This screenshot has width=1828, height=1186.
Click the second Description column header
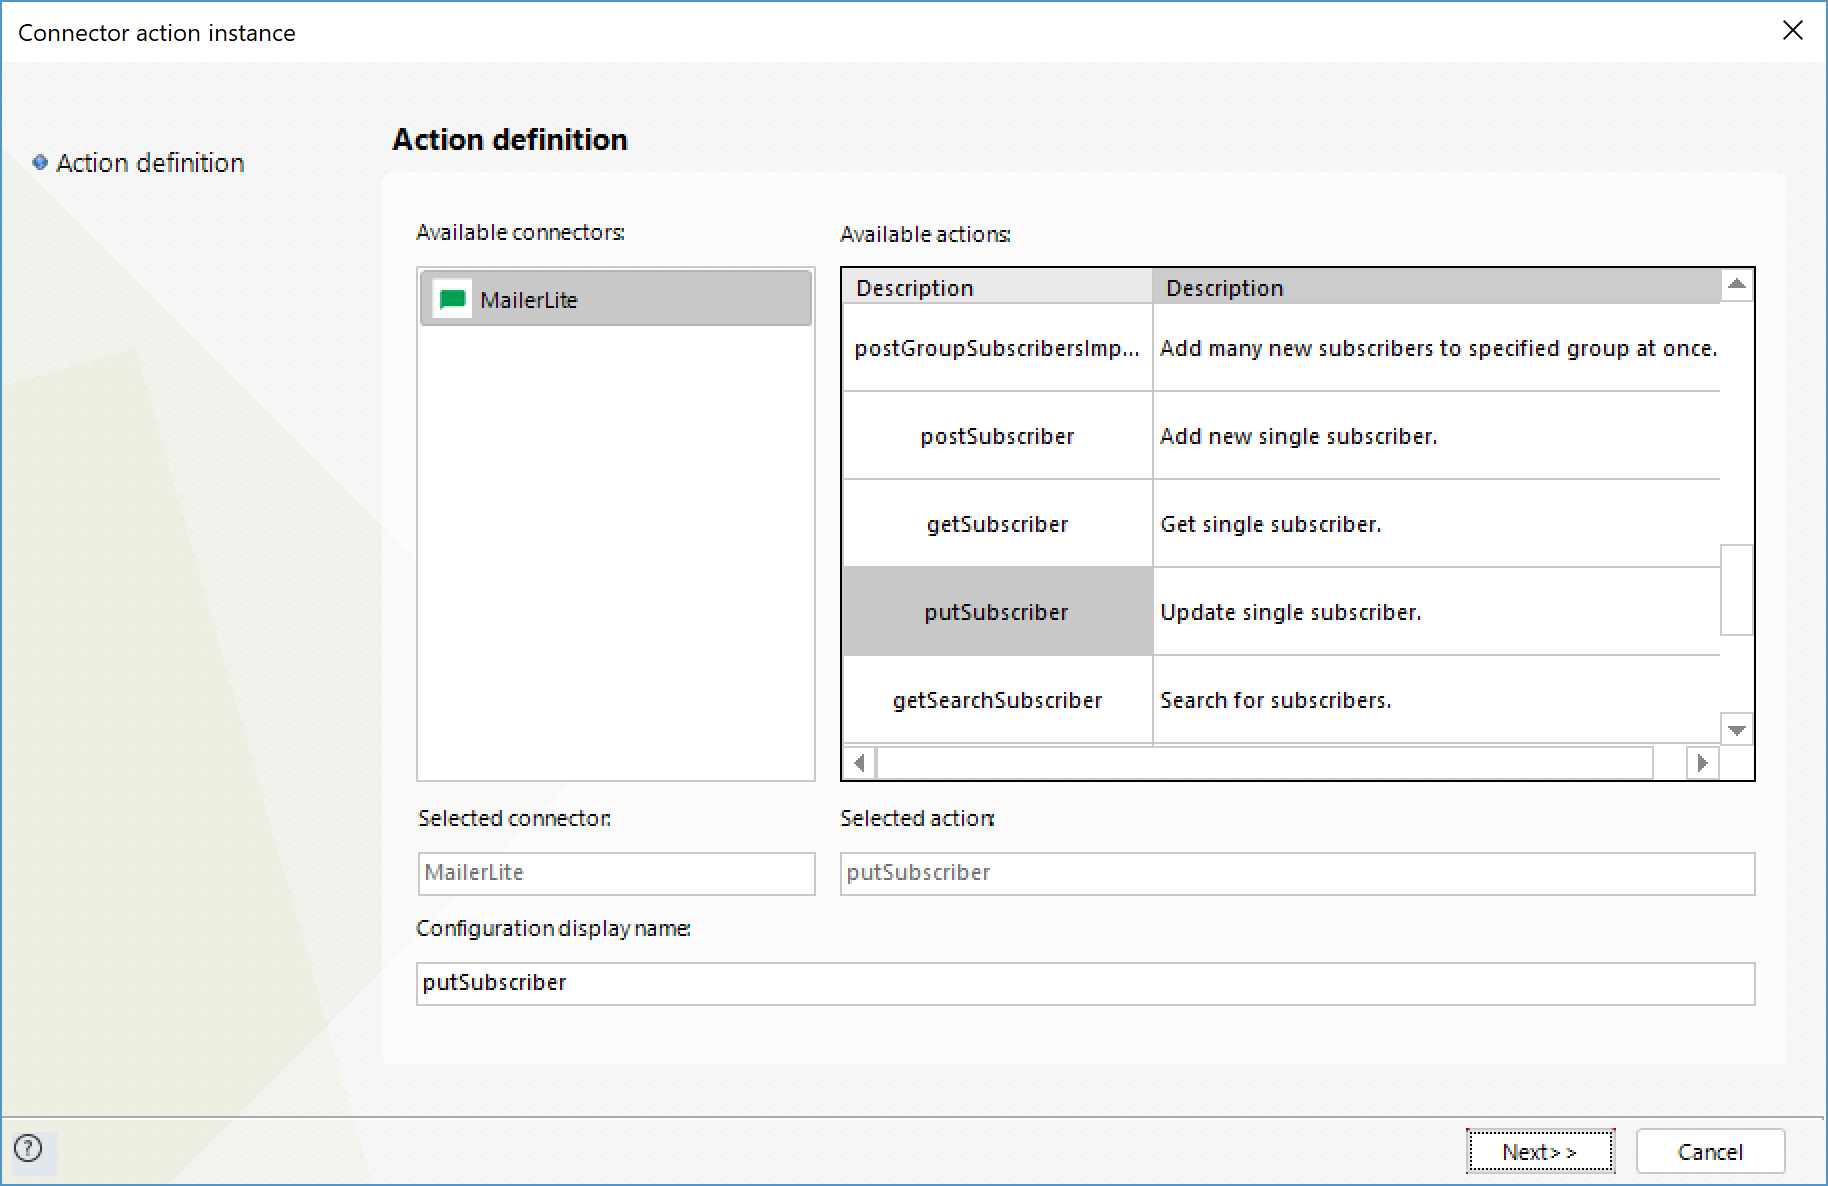1437,287
